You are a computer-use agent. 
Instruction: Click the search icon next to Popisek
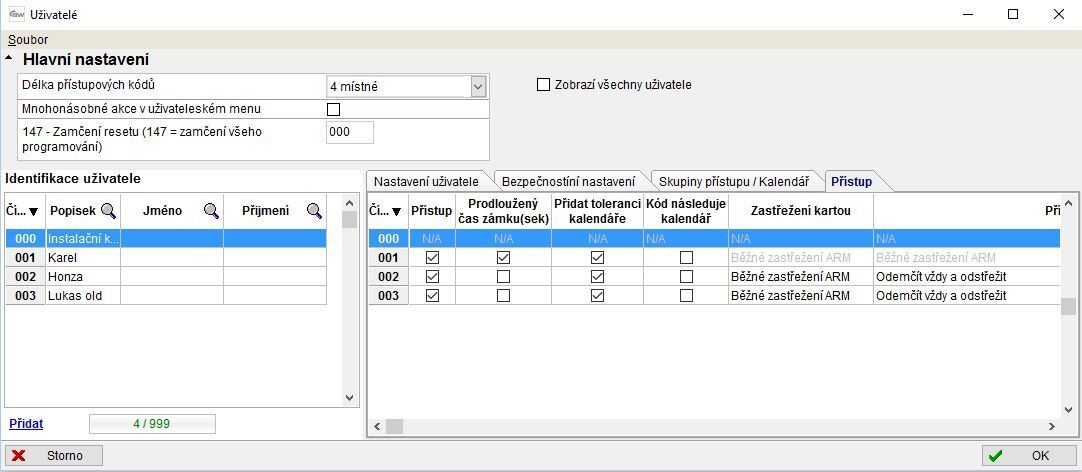coord(108,211)
